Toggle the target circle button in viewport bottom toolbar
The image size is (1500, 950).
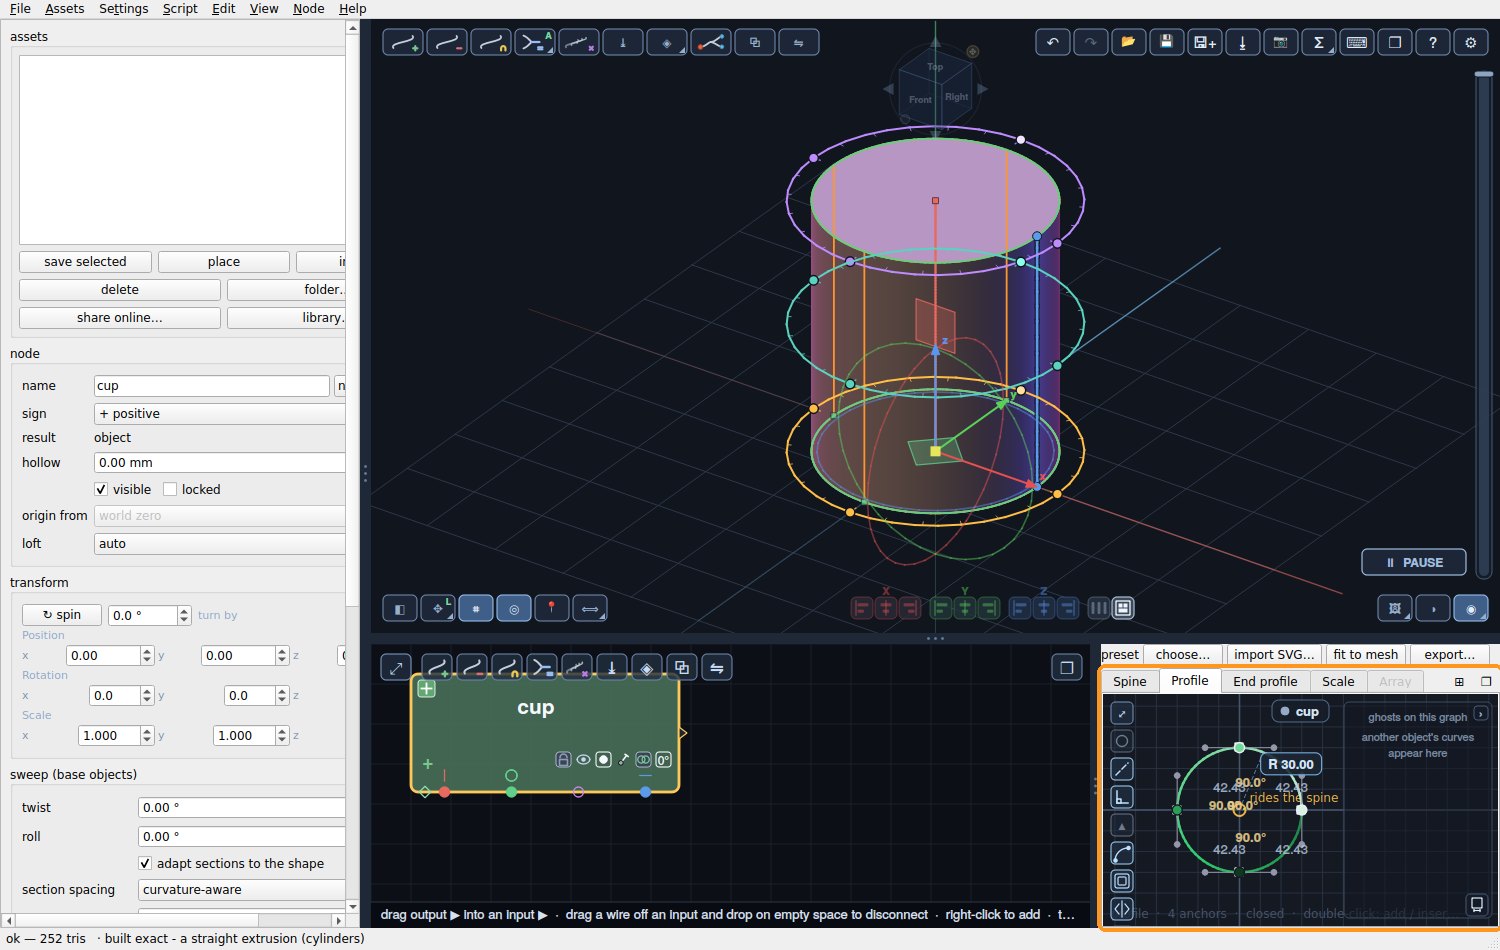coord(513,608)
